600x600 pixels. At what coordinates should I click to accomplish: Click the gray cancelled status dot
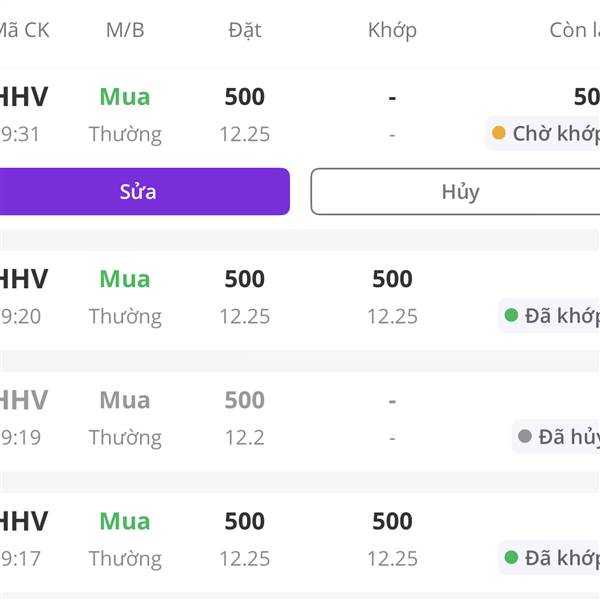pyautogui.click(x=525, y=437)
